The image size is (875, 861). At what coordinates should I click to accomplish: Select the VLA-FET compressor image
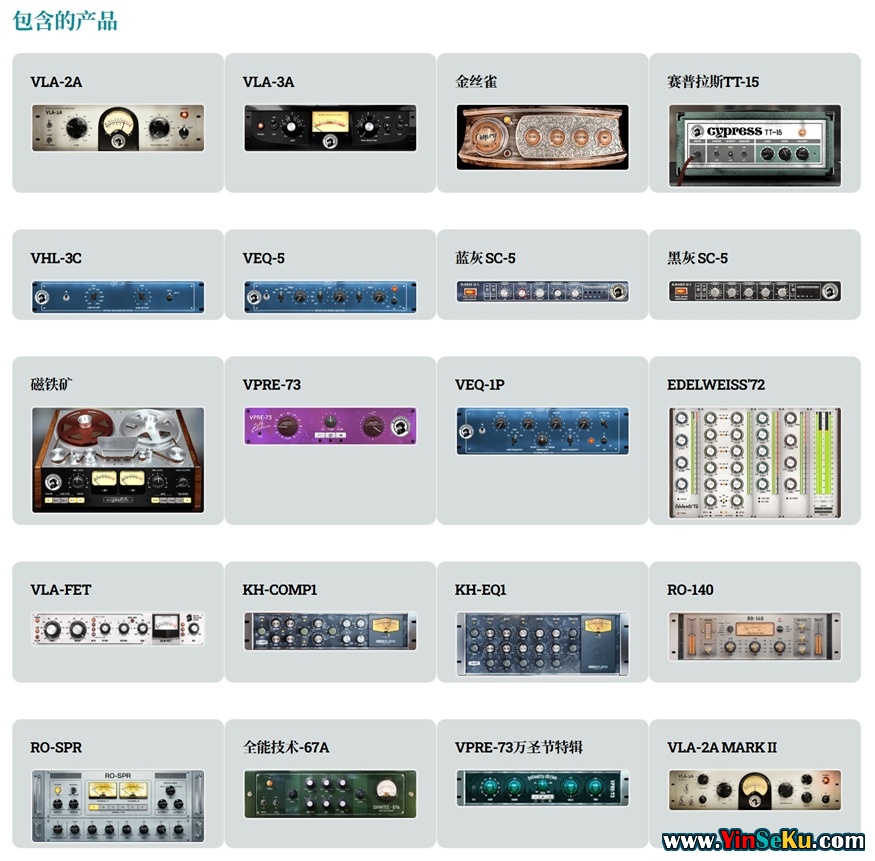pyautogui.click(x=118, y=629)
